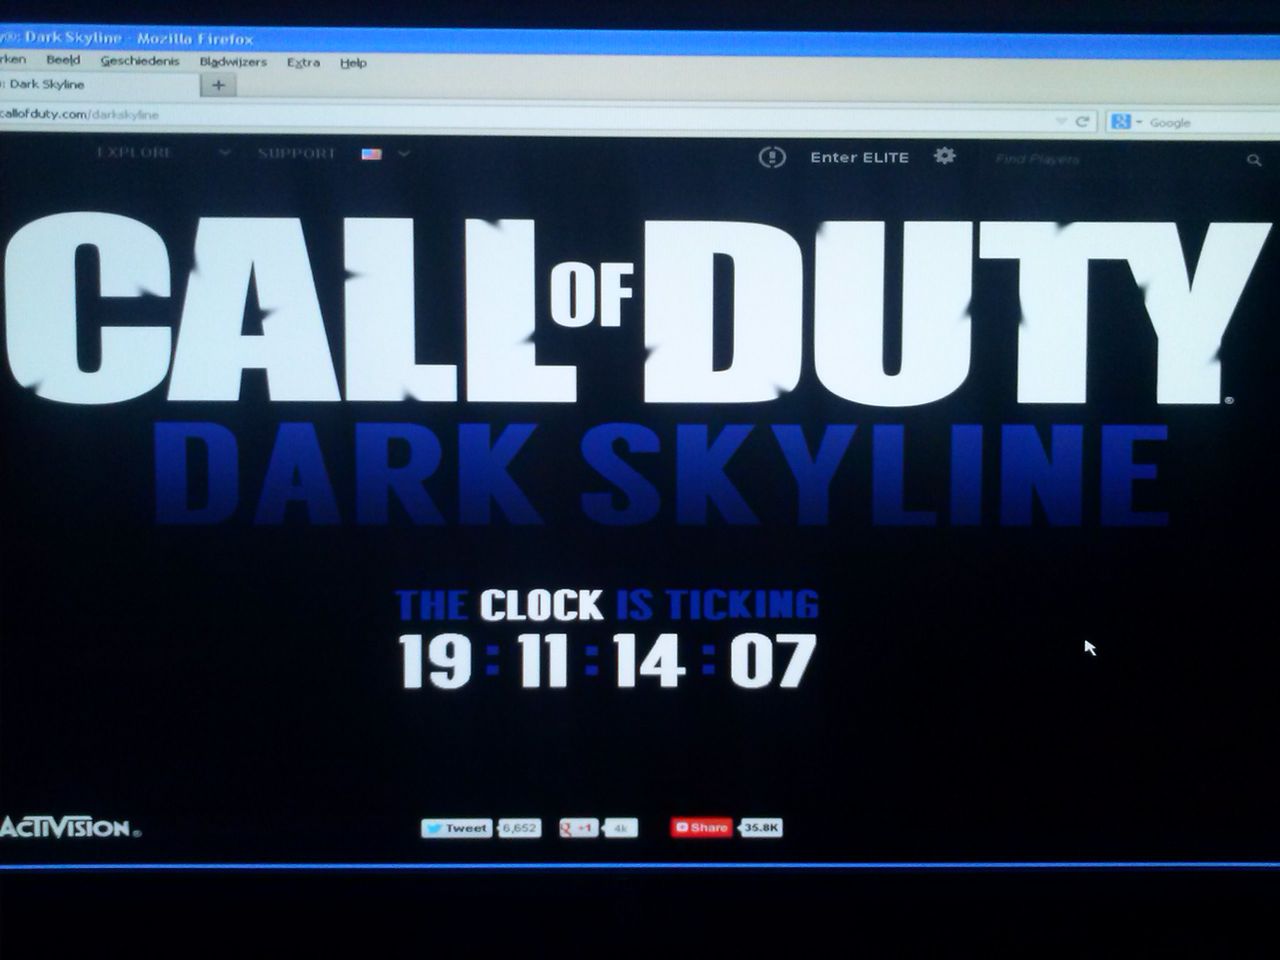Click the 6,652 tweet count

pyautogui.click(x=519, y=828)
